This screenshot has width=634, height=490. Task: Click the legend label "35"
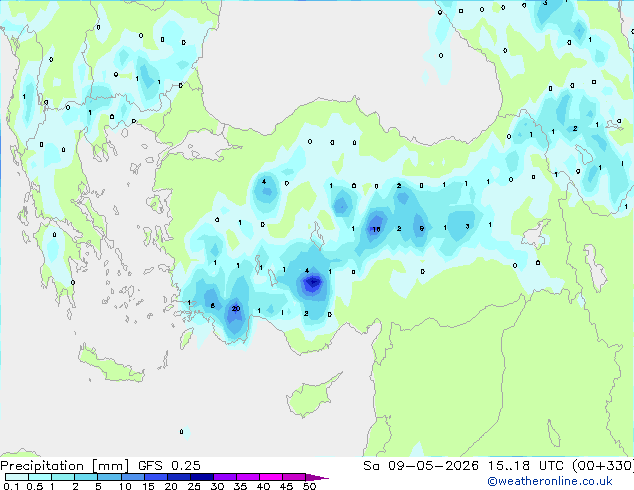click(240, 486)
